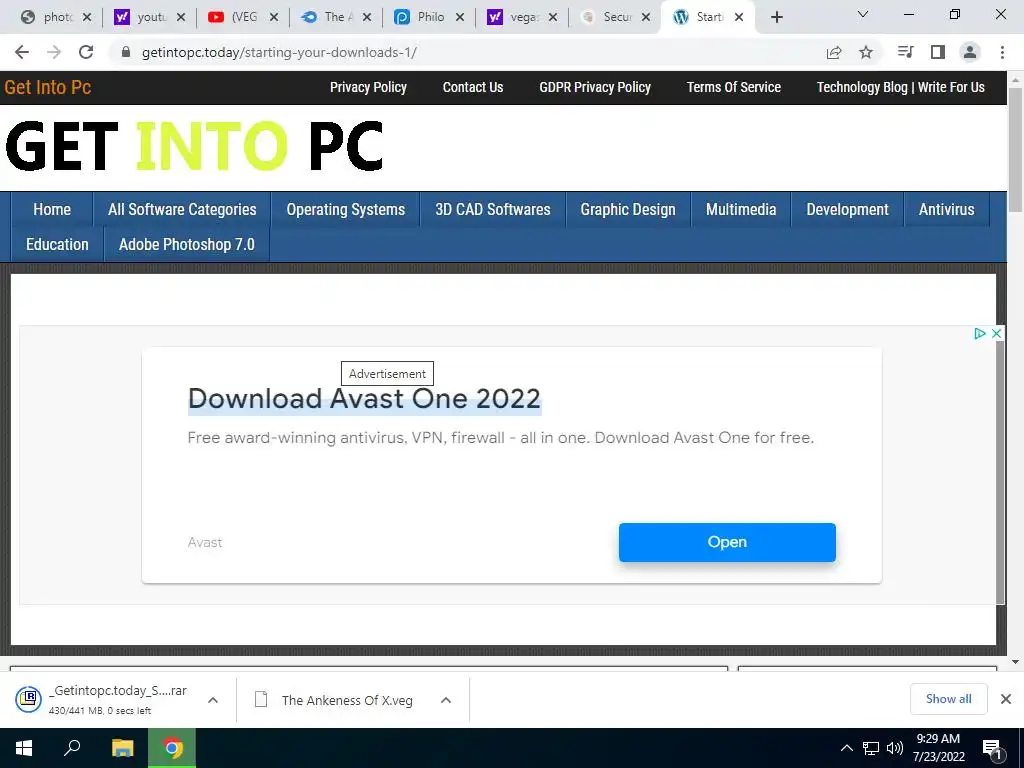Click the Download Avast One 2022 headline
This screenshot has height=768, width=1024.
click(364, 399)
